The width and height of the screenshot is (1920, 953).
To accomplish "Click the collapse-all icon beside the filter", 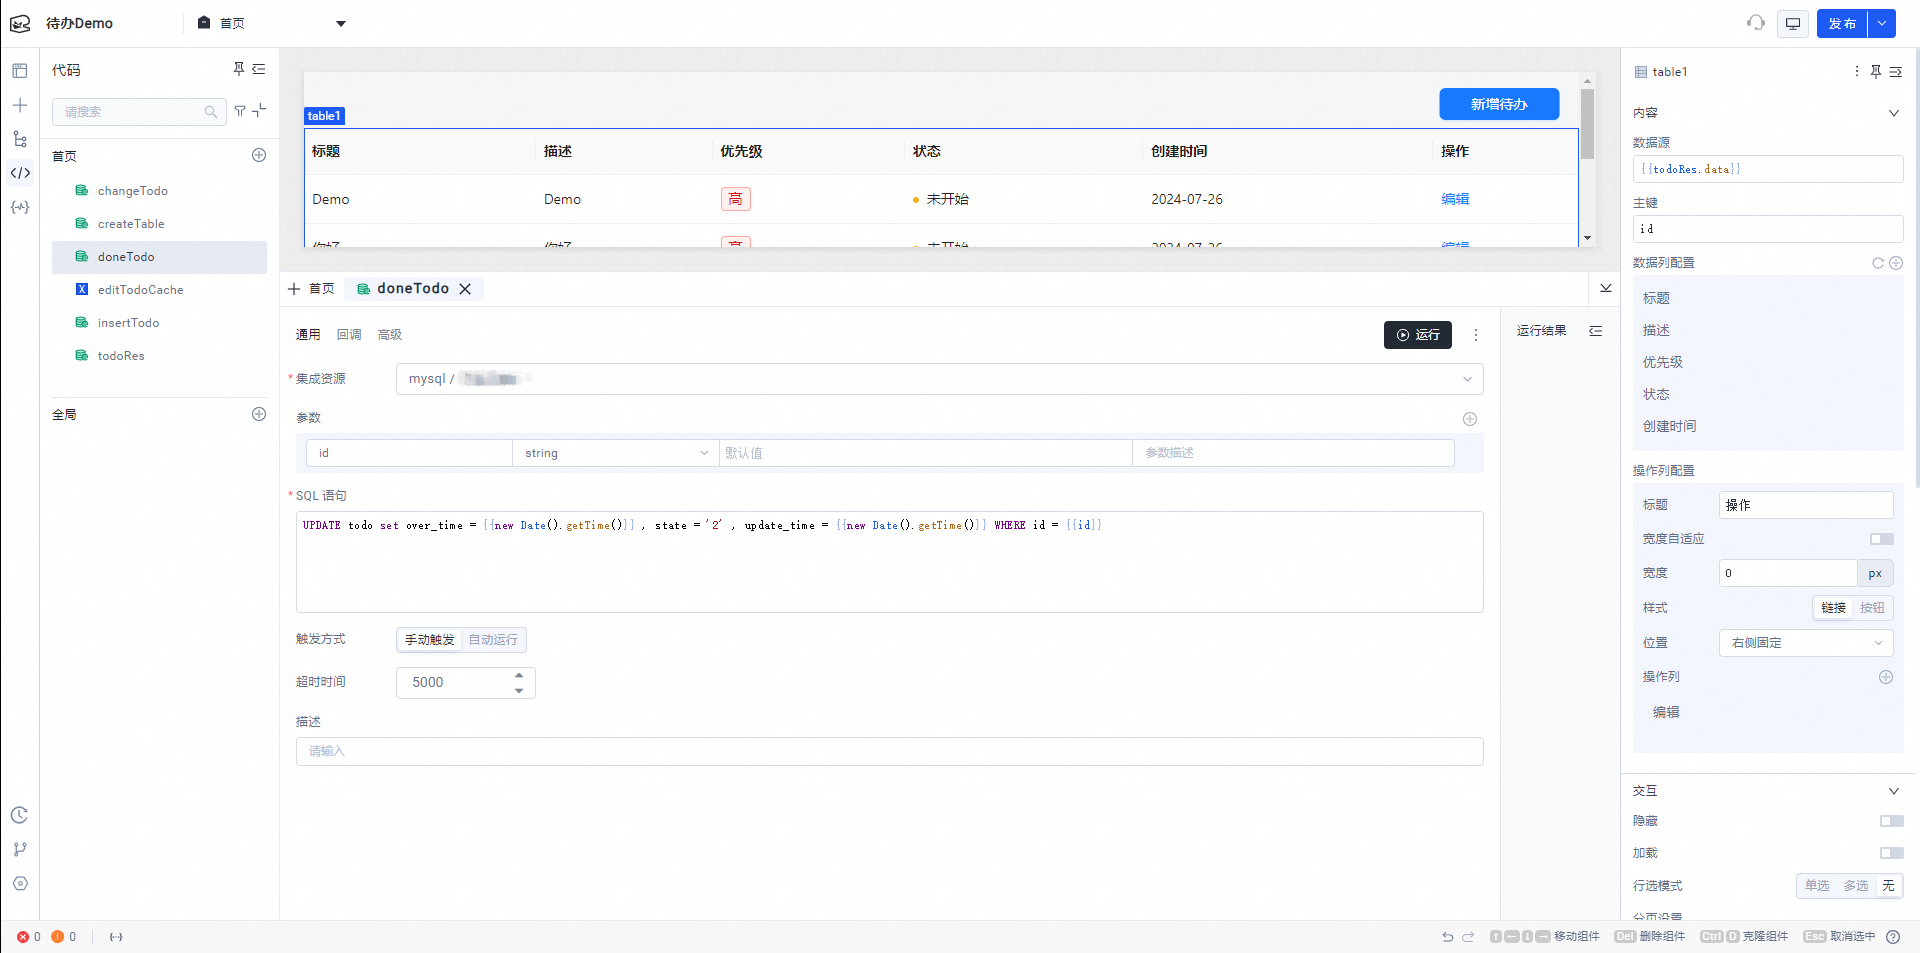I will [x=260, y=110].
